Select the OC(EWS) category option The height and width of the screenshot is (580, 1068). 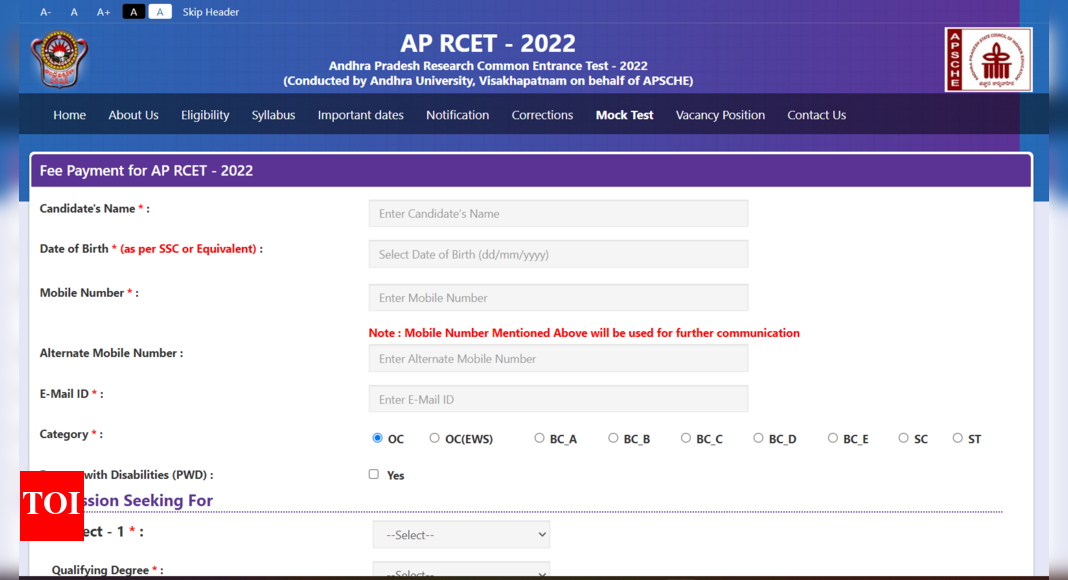(x=435, y=438)
